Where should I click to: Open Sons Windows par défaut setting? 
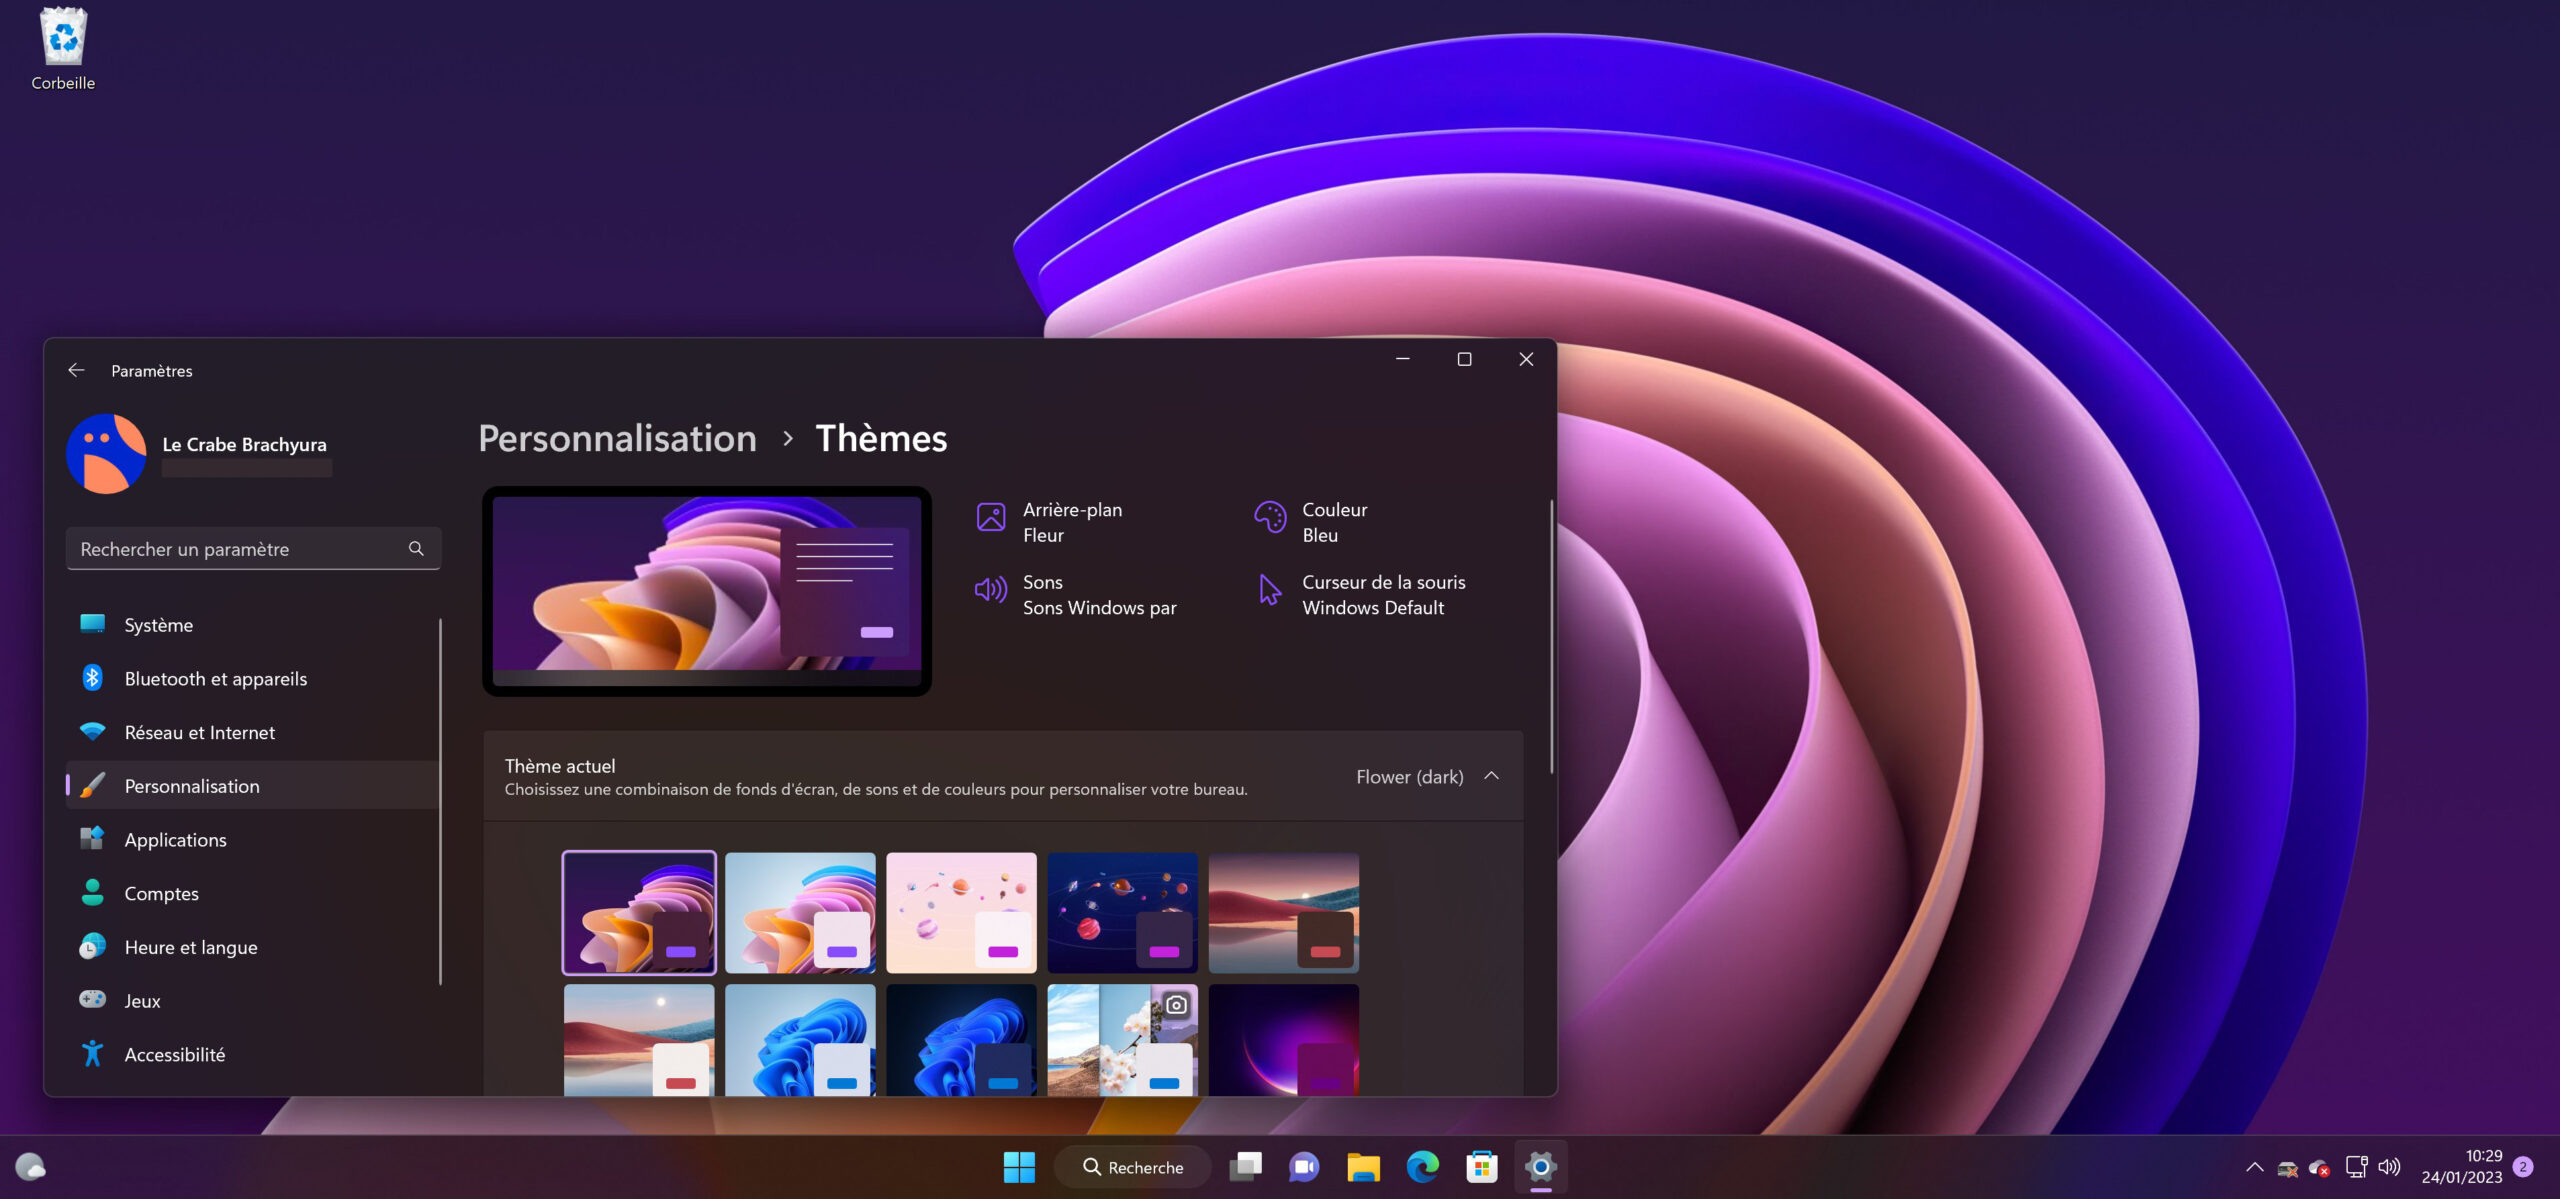tap(1076, 595)
